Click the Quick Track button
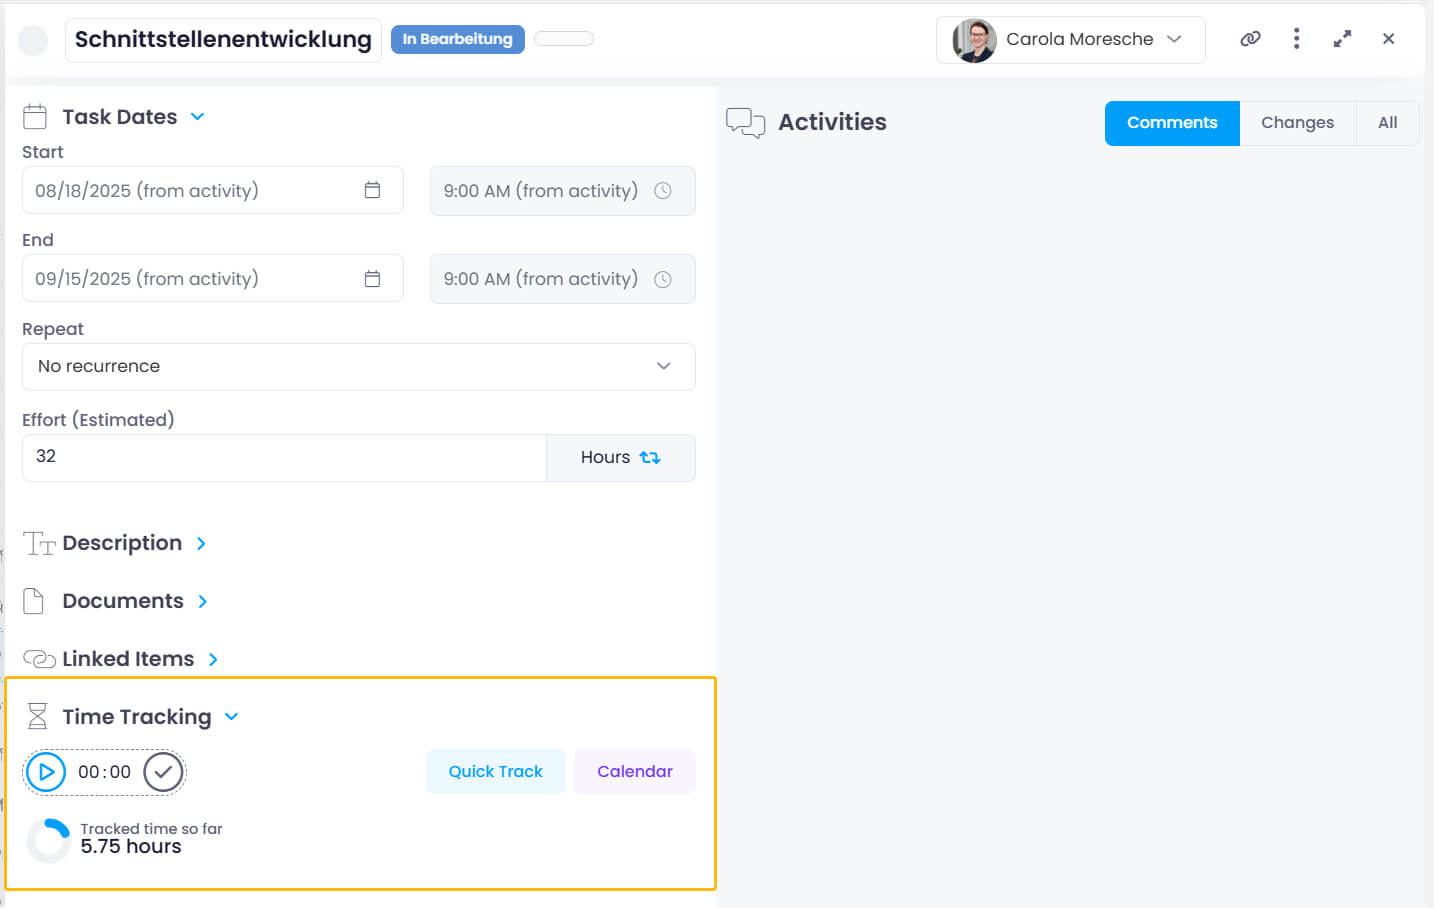The height and width of the screenshot is (908, 1434). coord(495,771)
